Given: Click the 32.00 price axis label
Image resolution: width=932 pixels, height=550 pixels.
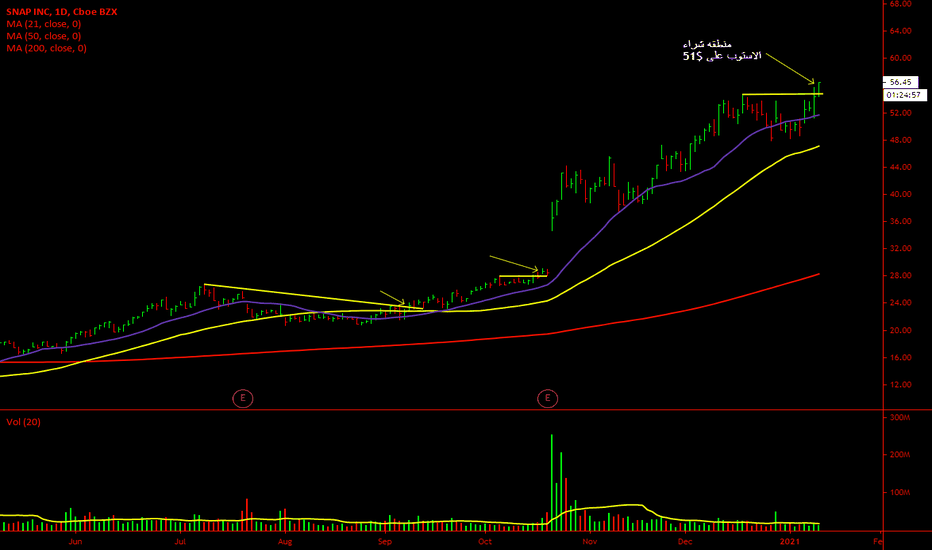Looking at the screenshot, I should [x=900, y=249].
